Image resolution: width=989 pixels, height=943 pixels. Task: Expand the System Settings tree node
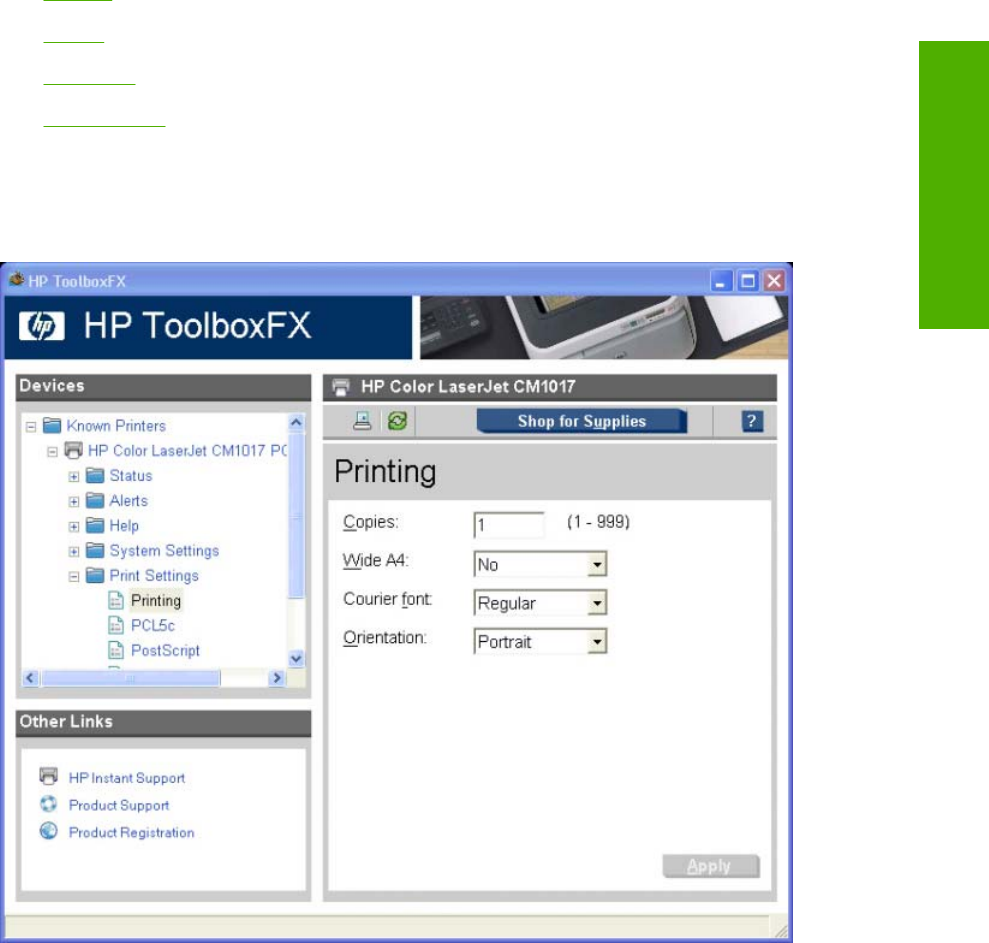74,552
